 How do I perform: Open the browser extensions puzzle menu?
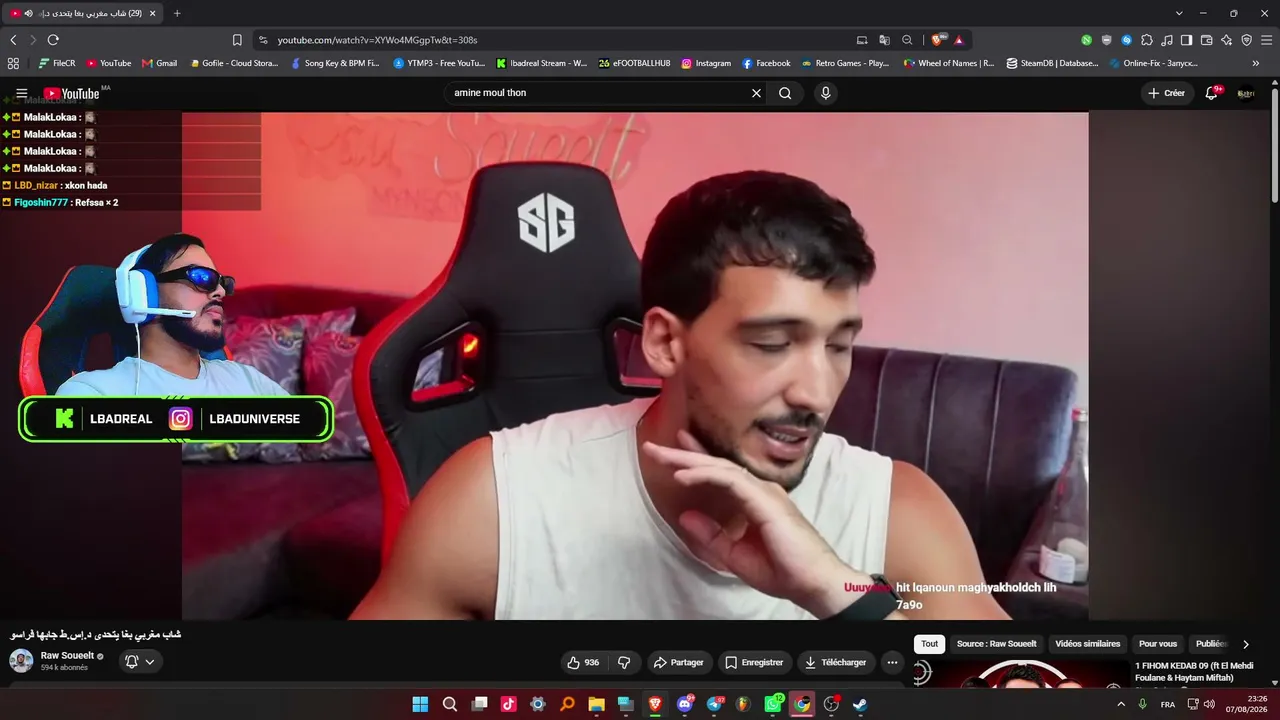pyautogui.click(x=1146, y=40)
